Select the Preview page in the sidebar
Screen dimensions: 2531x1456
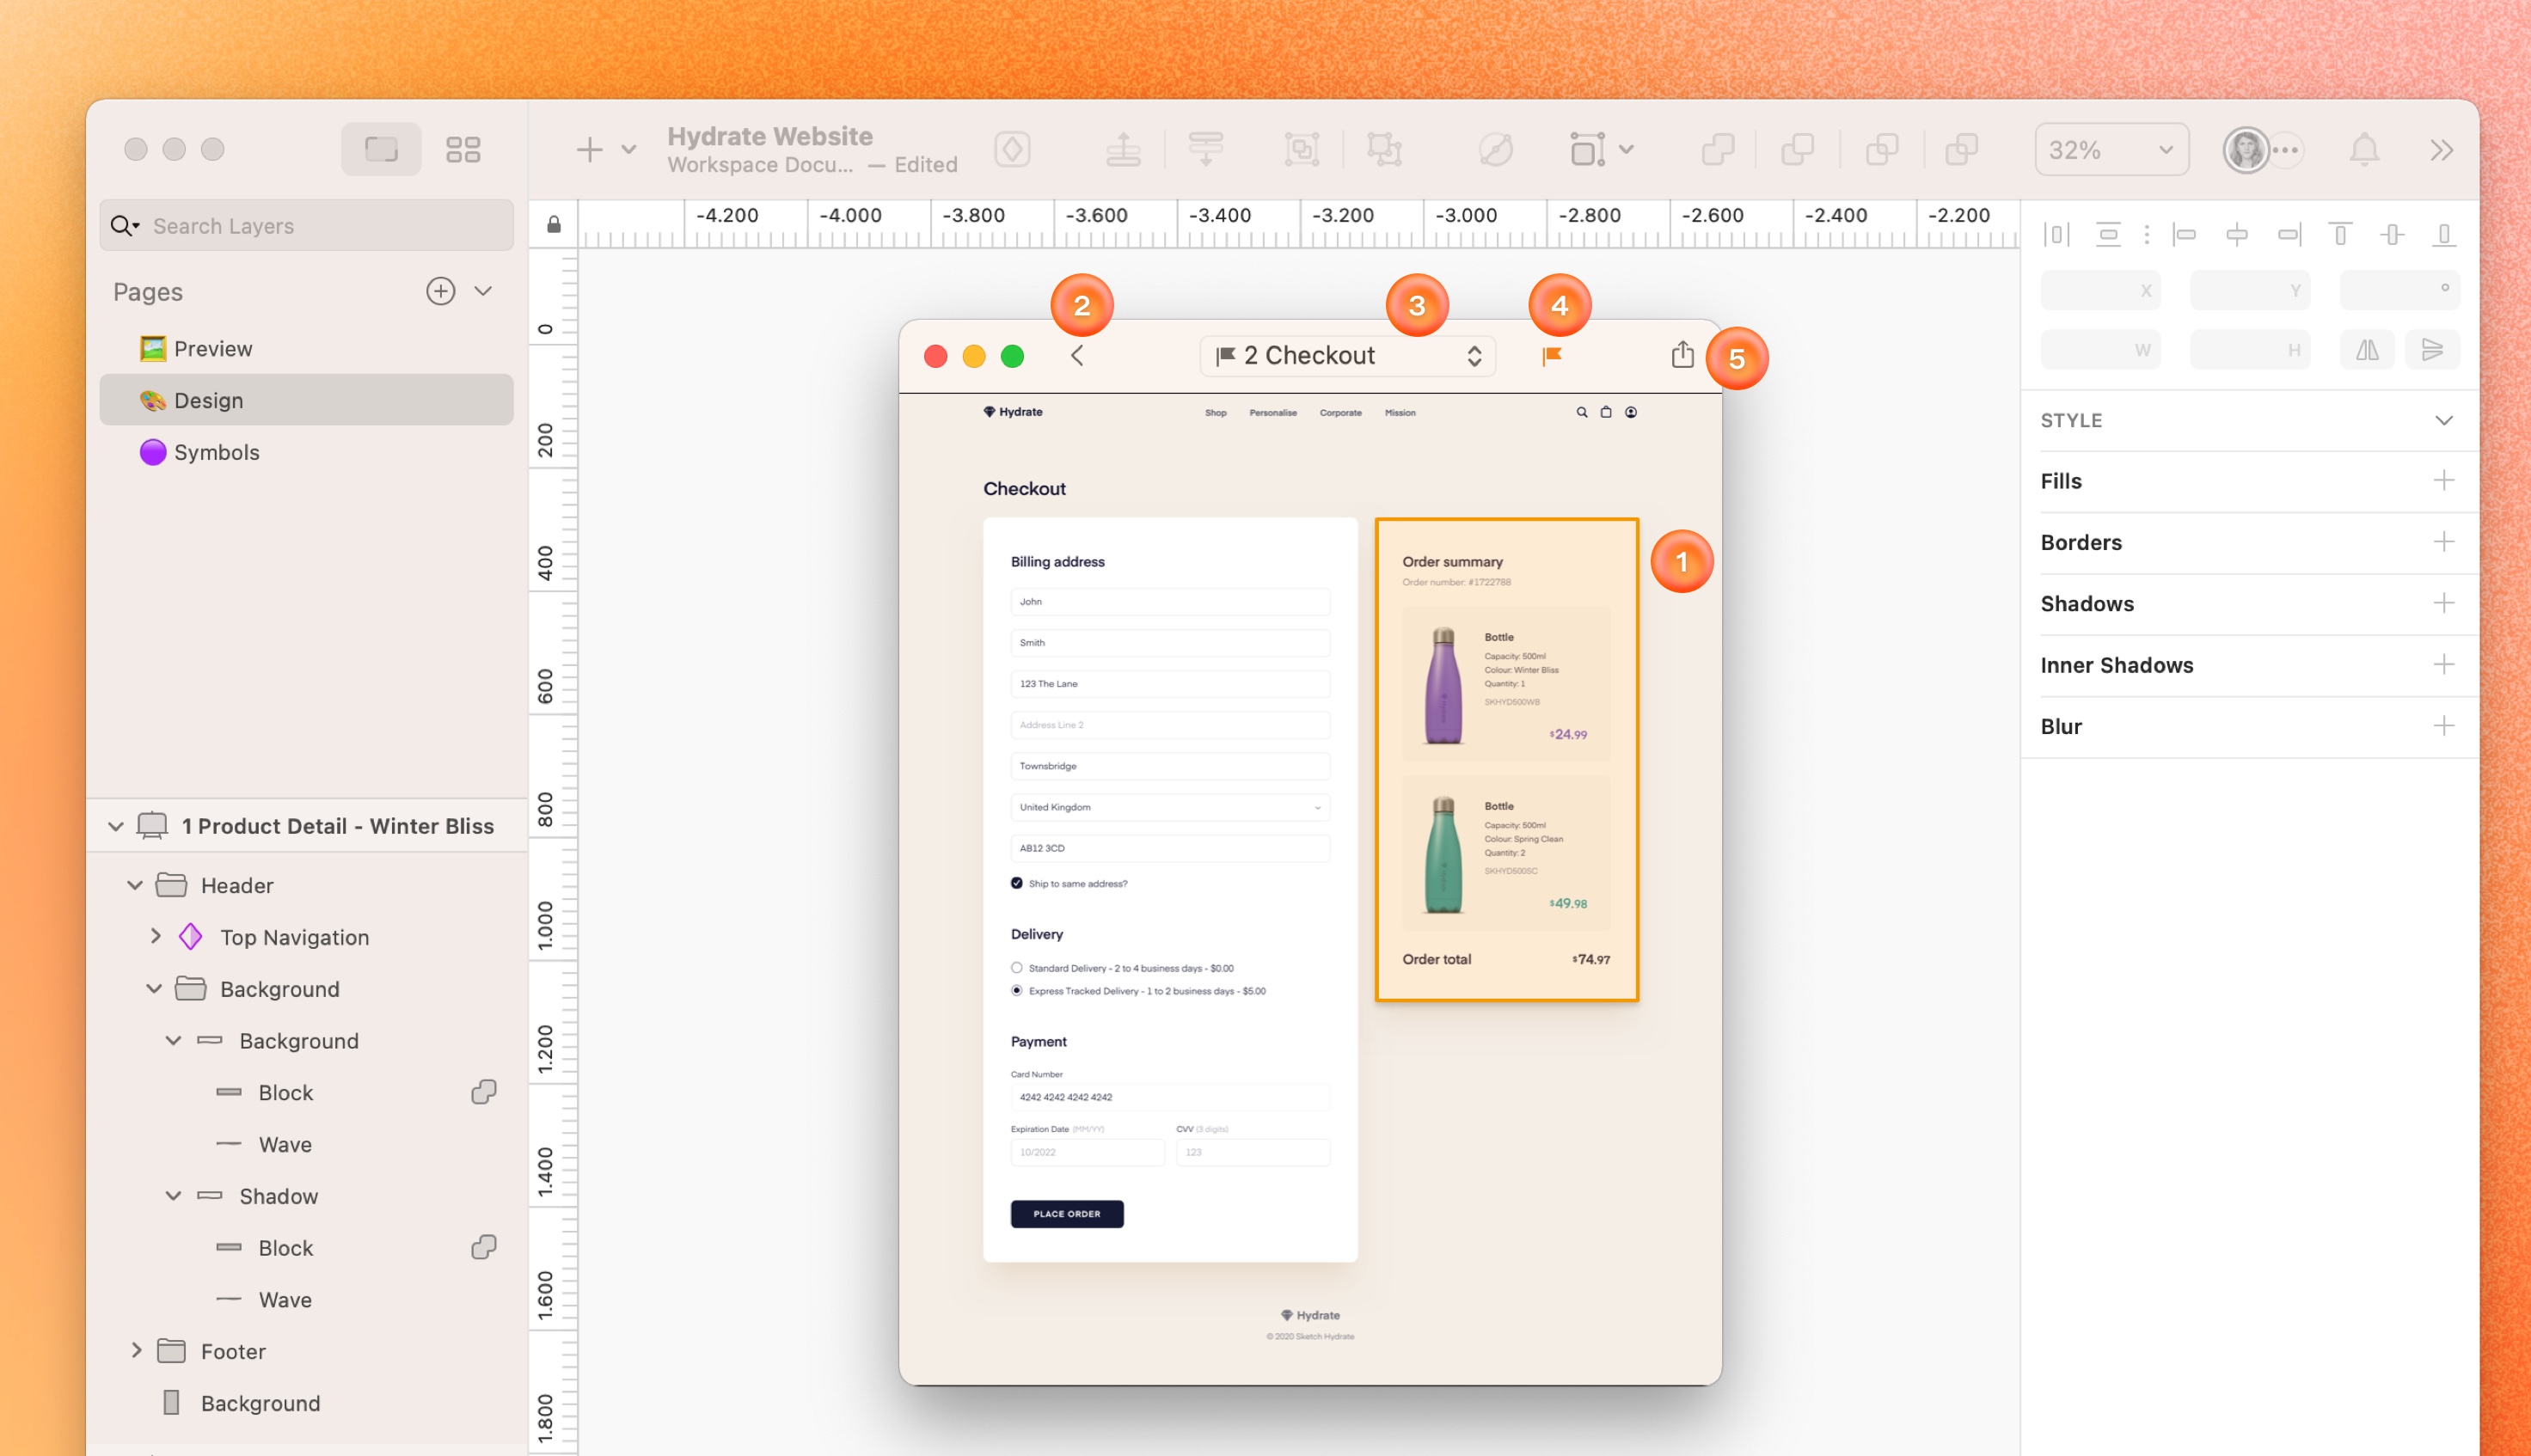(x=213, y=348)
